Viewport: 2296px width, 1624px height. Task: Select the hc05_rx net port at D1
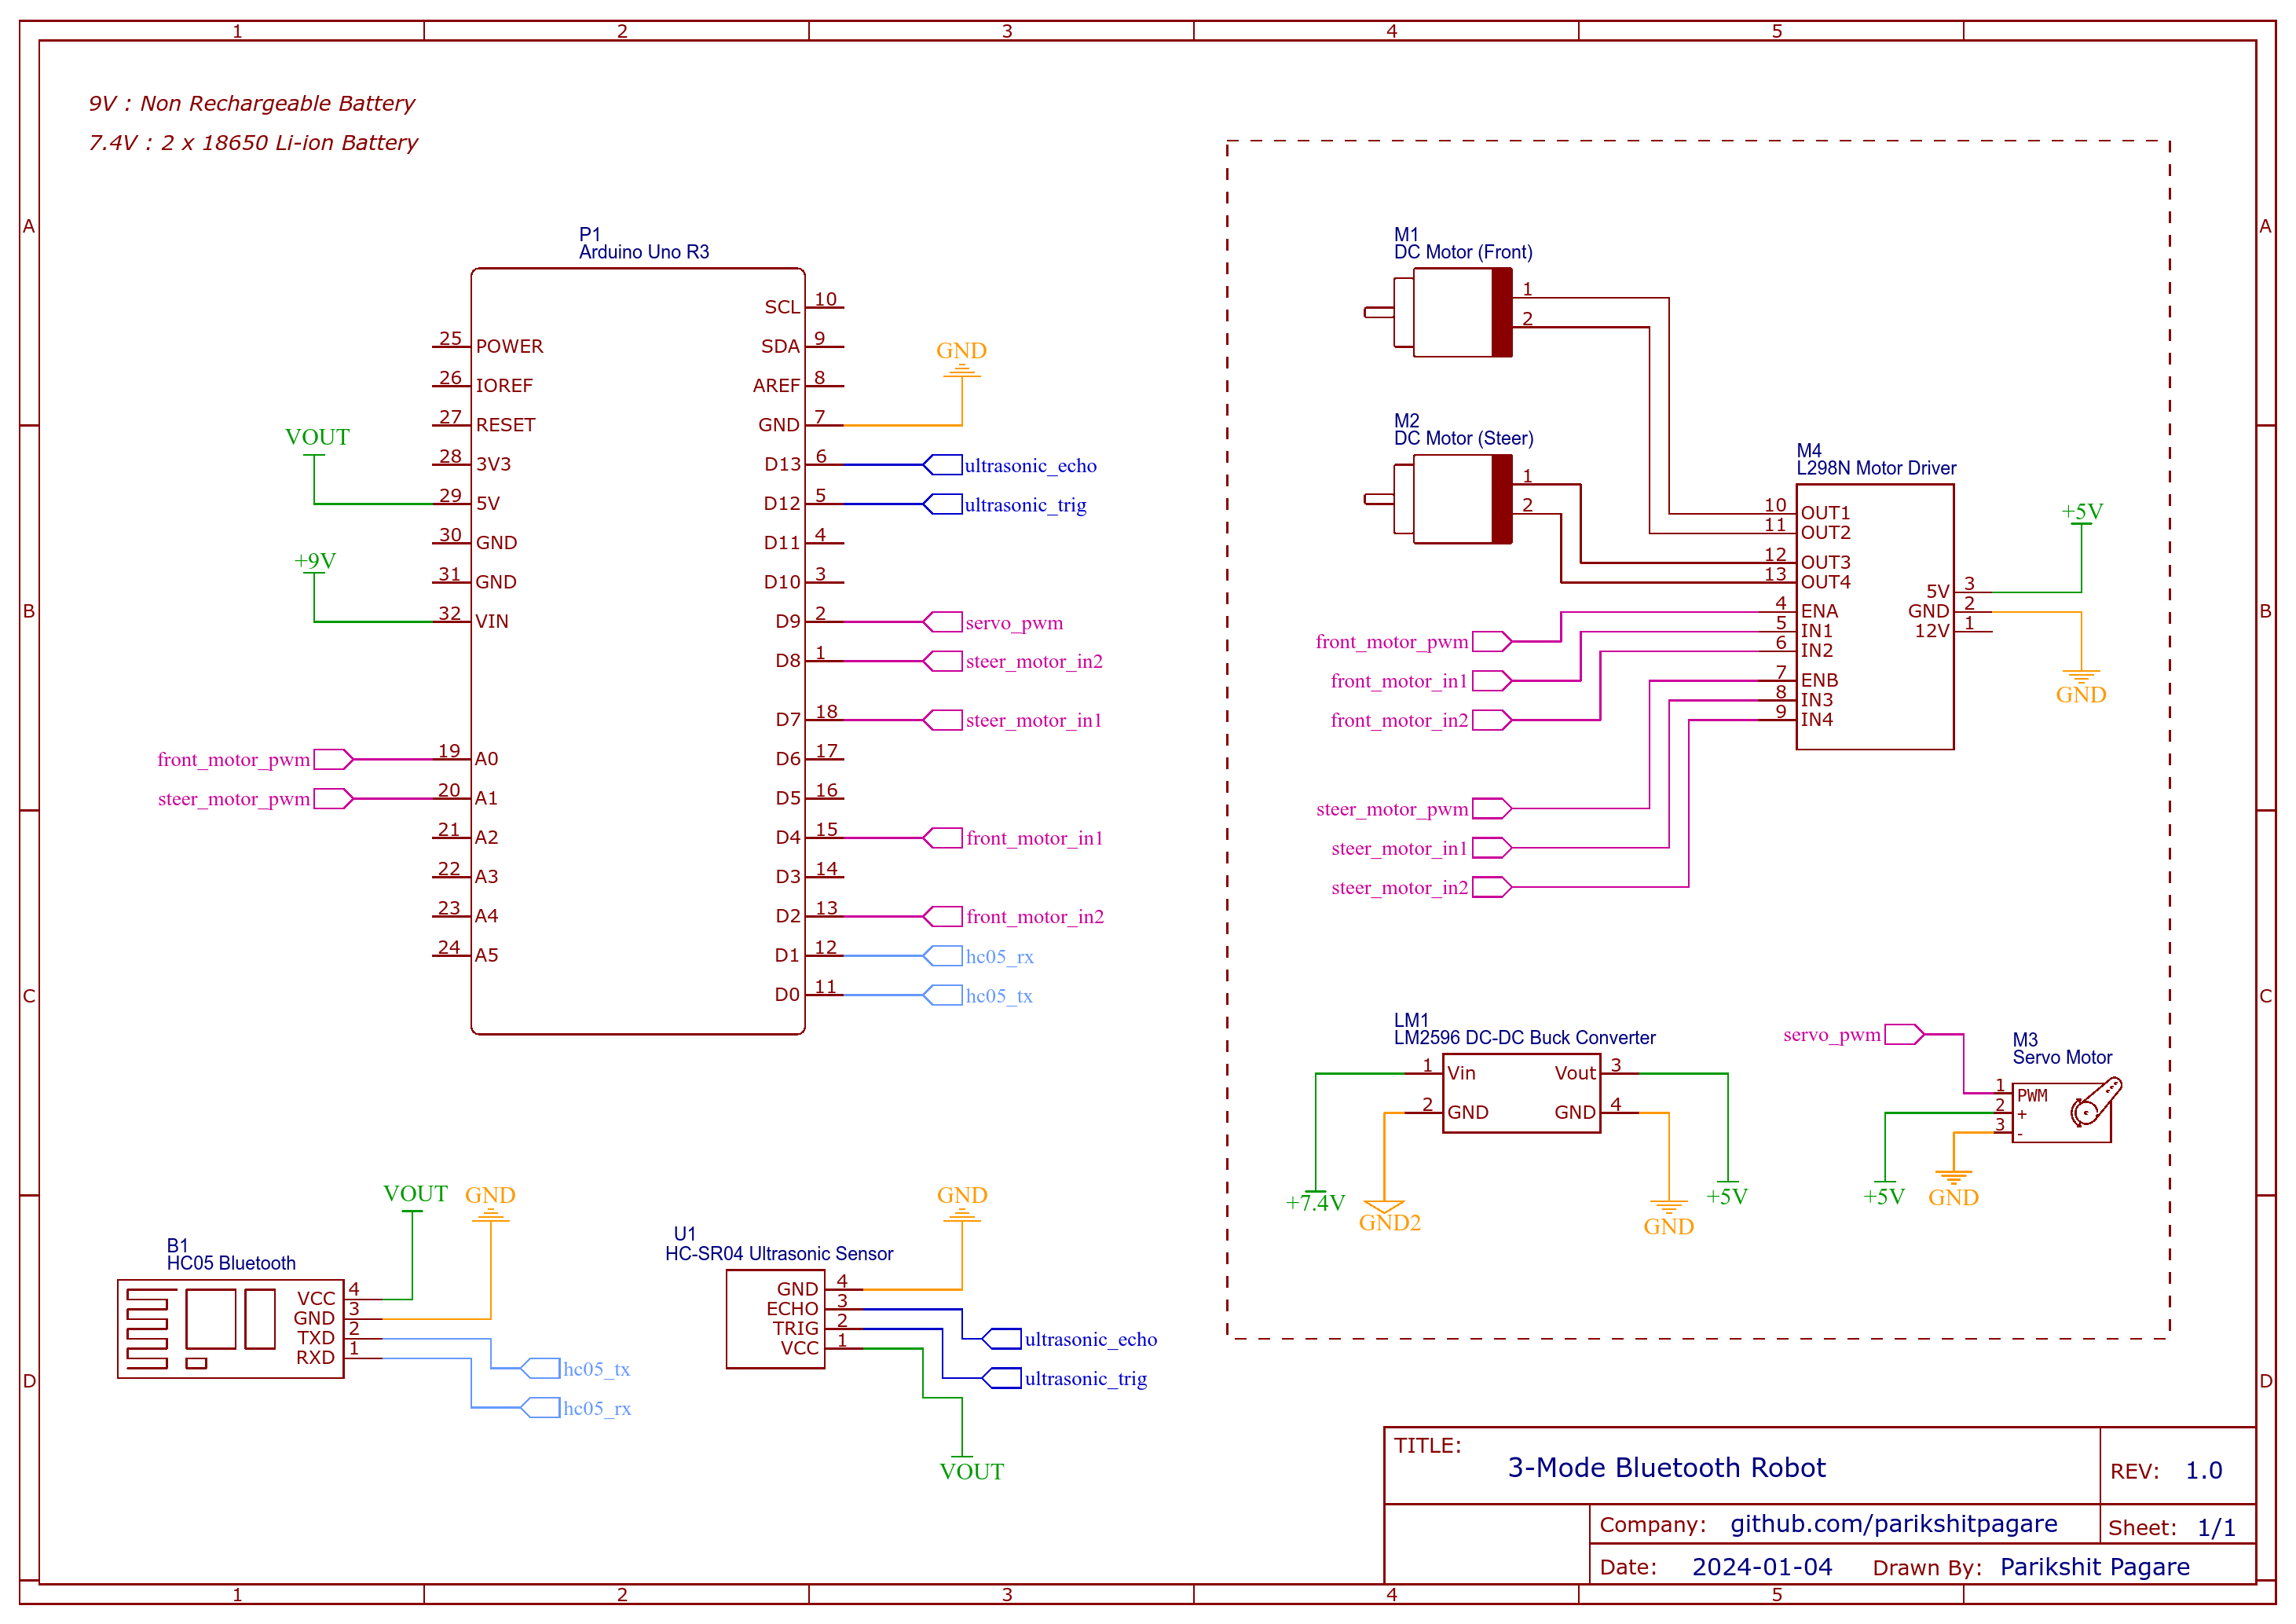point(978,957)
